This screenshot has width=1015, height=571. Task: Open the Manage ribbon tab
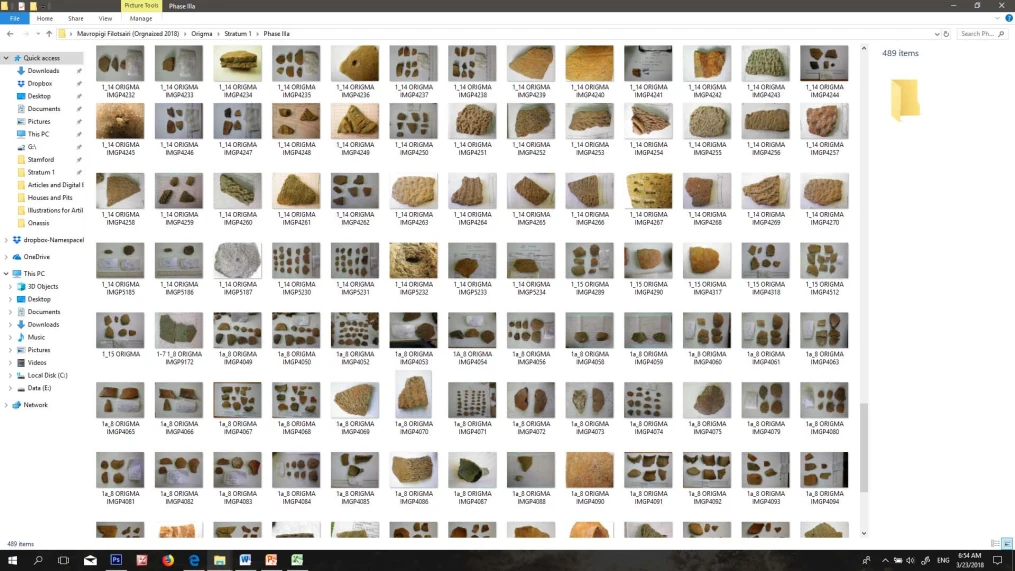point(140,19)
